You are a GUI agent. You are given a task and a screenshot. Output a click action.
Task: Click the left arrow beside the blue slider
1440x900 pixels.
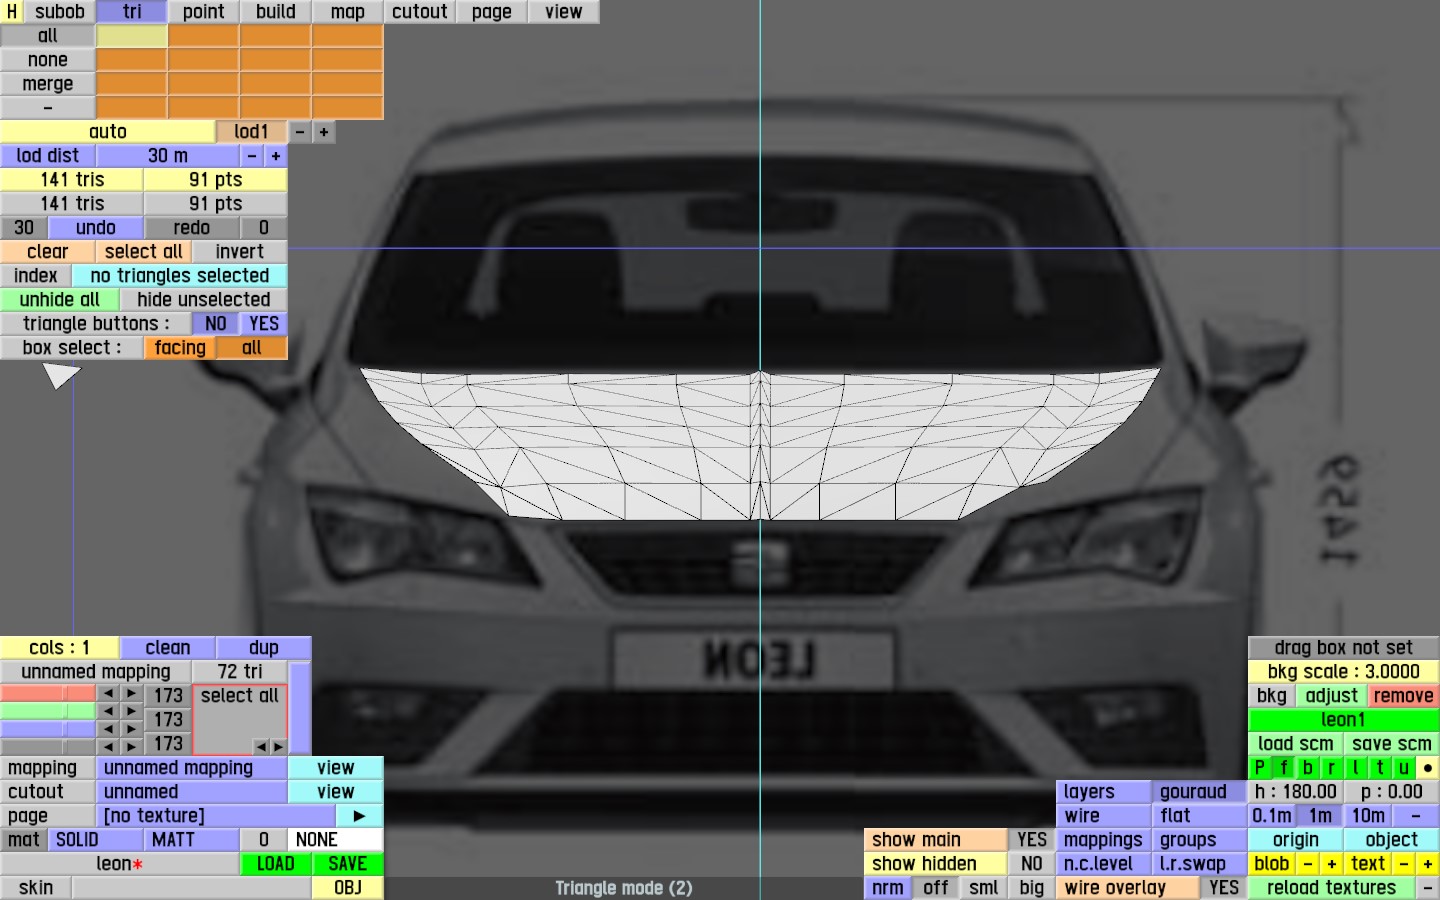(x=108, y=729)
